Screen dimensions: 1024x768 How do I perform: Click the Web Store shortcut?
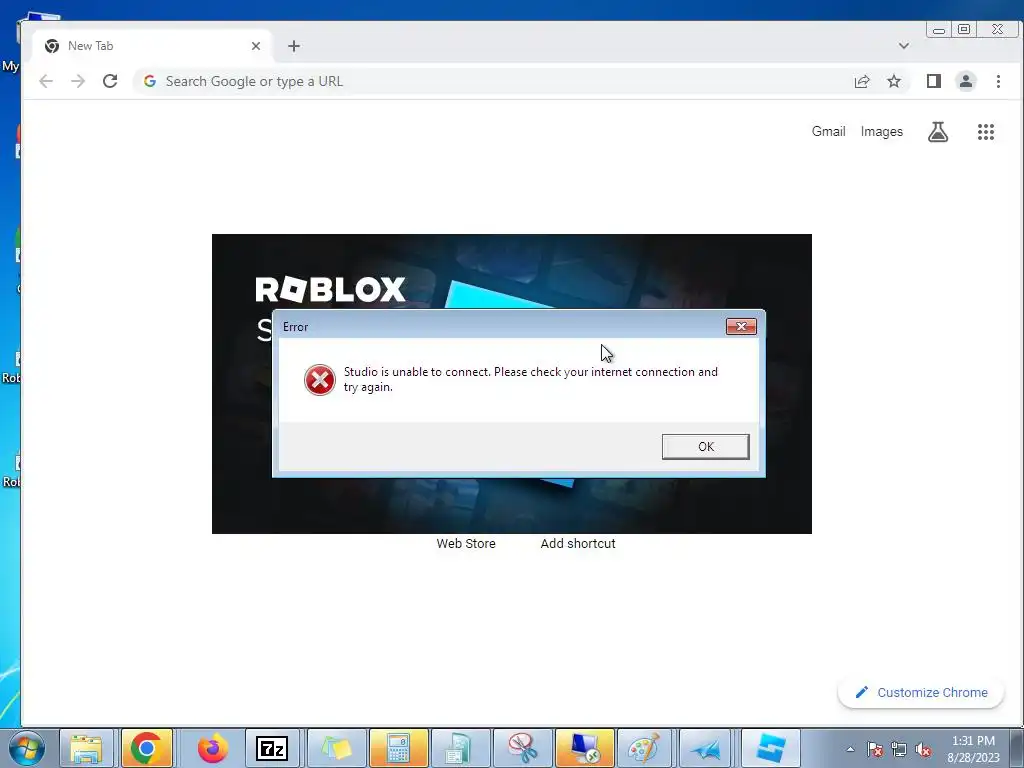466,543
